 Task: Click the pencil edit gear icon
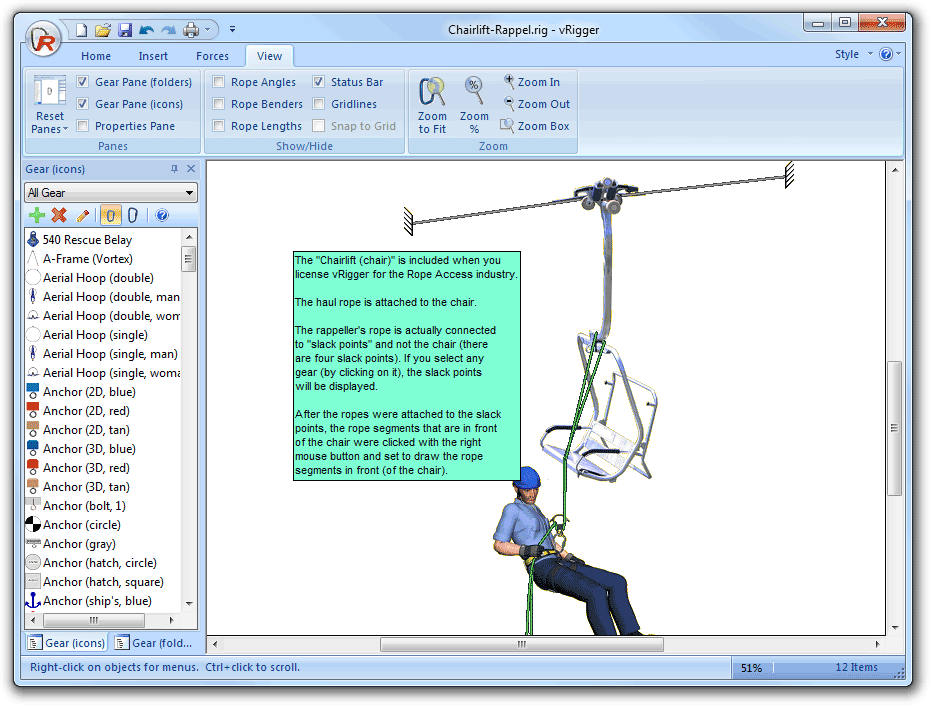[x=83, y=215]
